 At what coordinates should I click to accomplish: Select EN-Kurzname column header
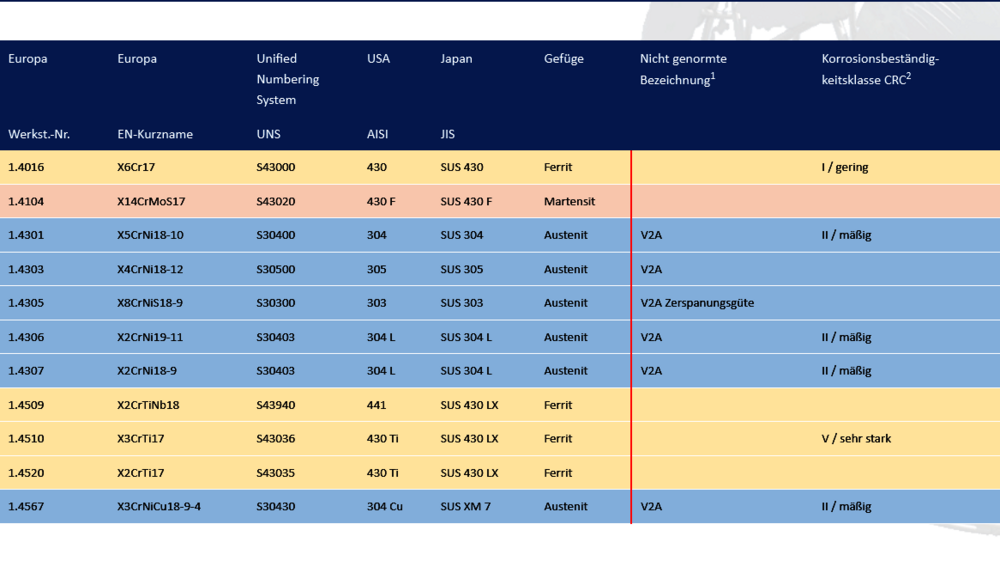(155, 135)
